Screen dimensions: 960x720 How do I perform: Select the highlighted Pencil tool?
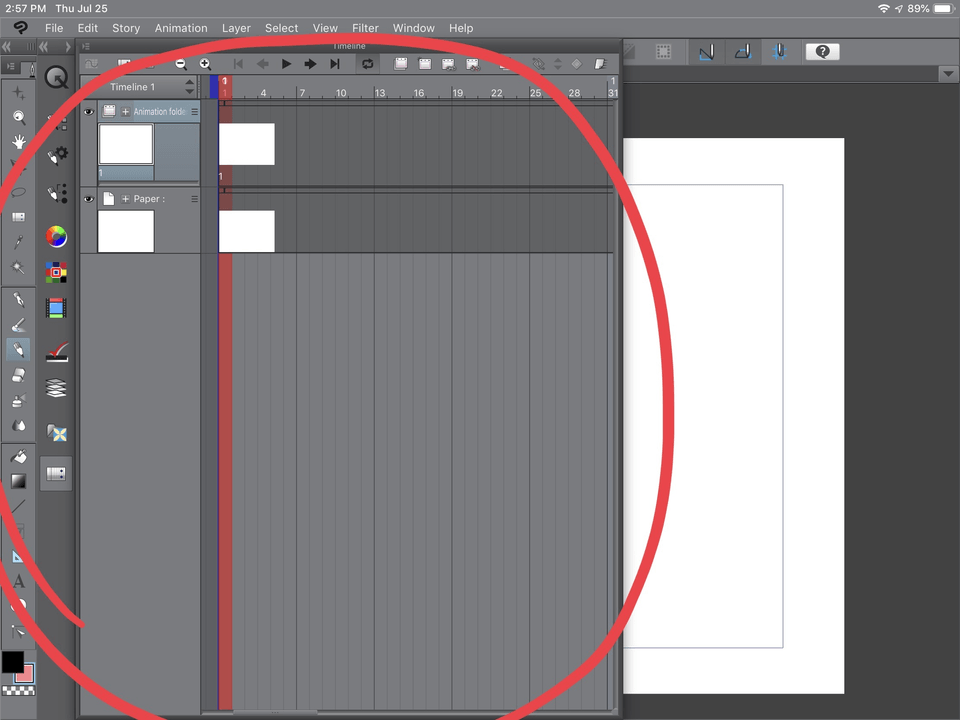(x=19, y=350)
